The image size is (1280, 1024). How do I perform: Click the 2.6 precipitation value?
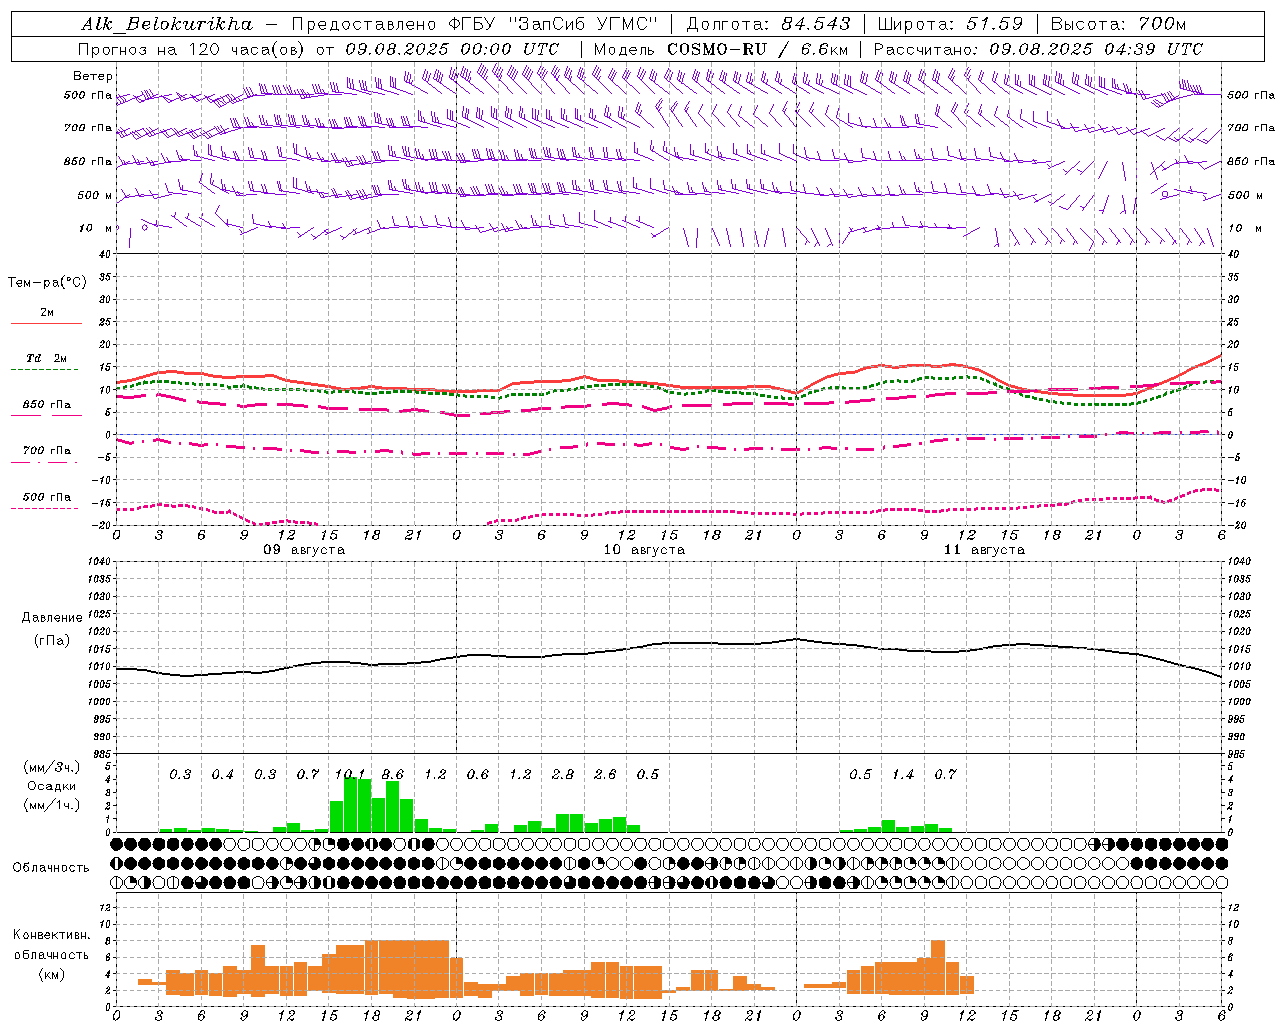pyautogui.click(x=605, y=775)
